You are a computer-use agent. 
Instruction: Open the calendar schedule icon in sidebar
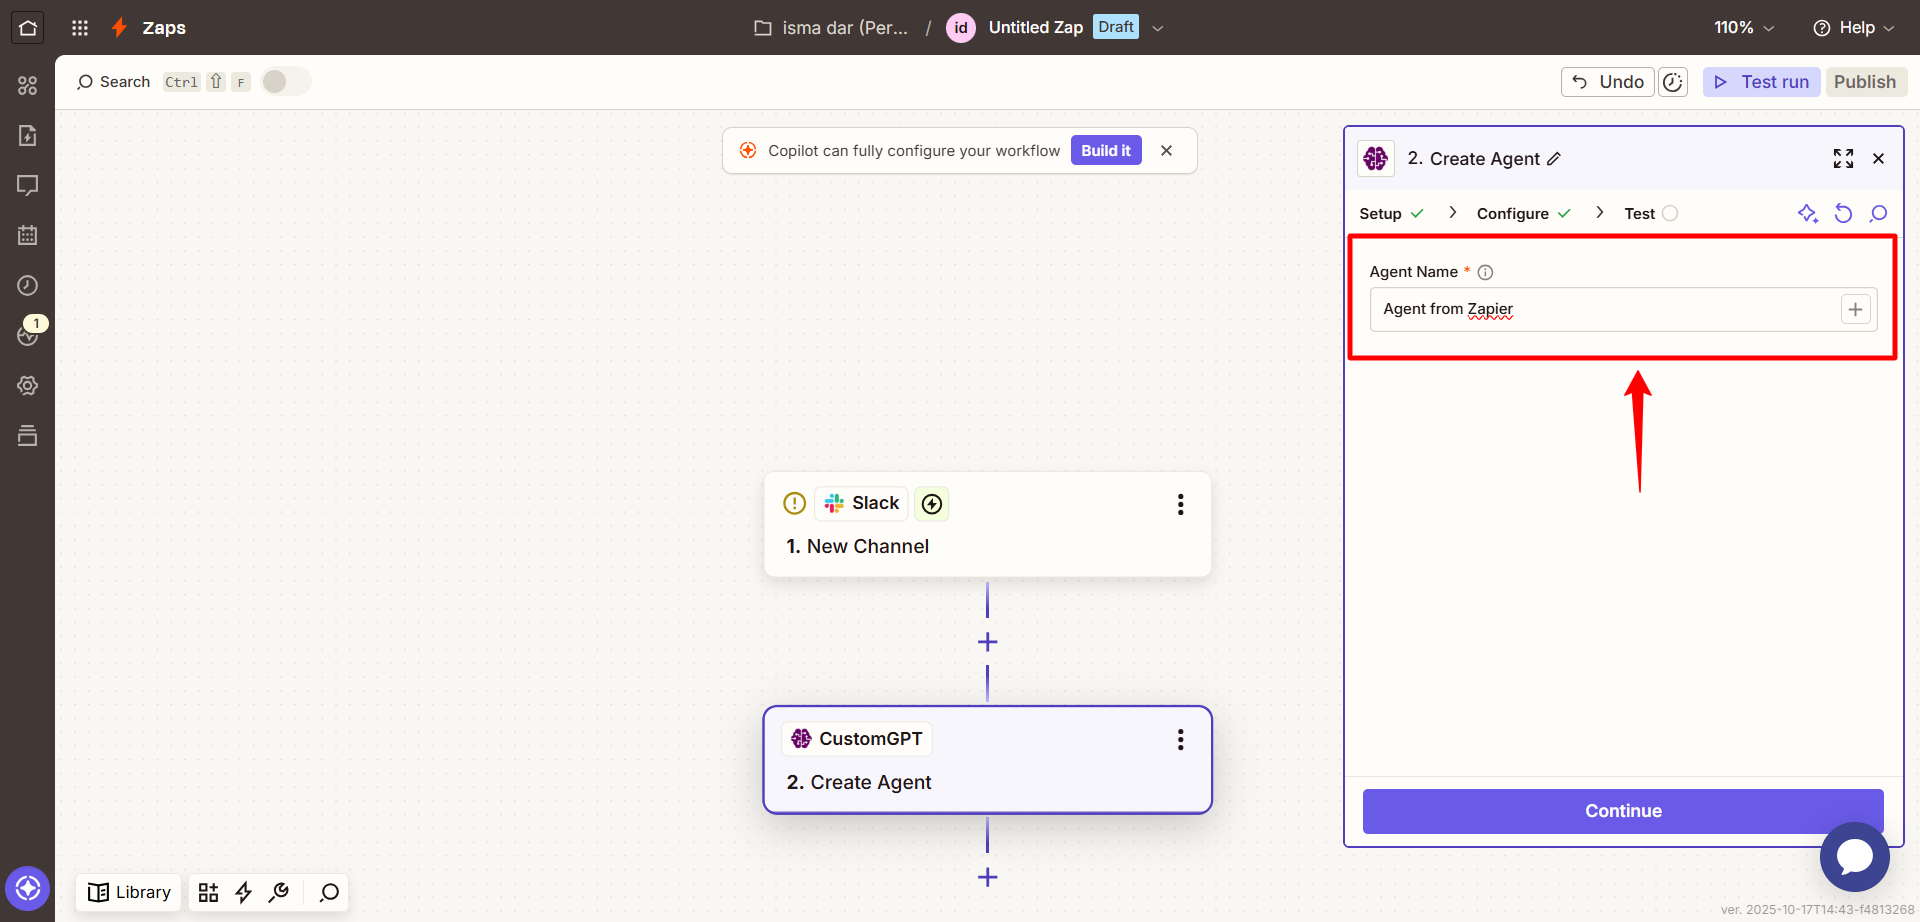pyautogui.click(x=28, y=235)
